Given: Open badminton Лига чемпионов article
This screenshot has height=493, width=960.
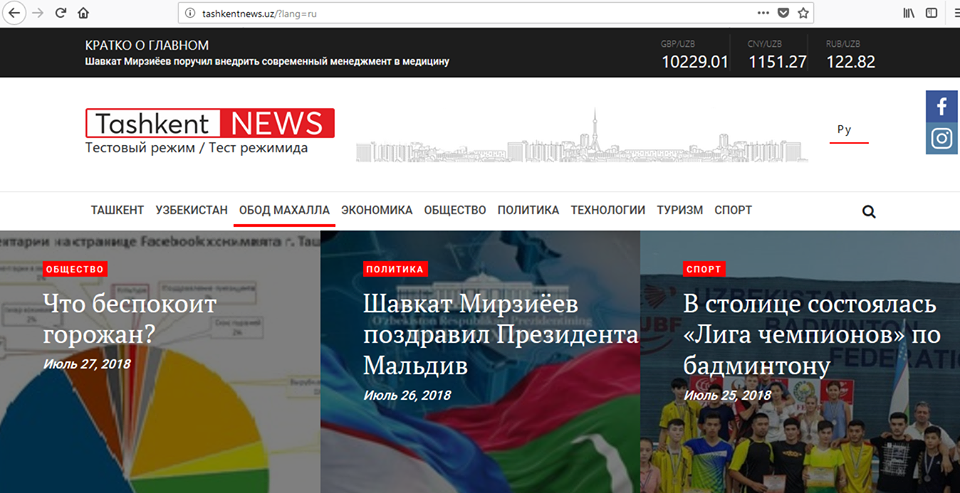Looking at the screenshot, I should (811, 335).
